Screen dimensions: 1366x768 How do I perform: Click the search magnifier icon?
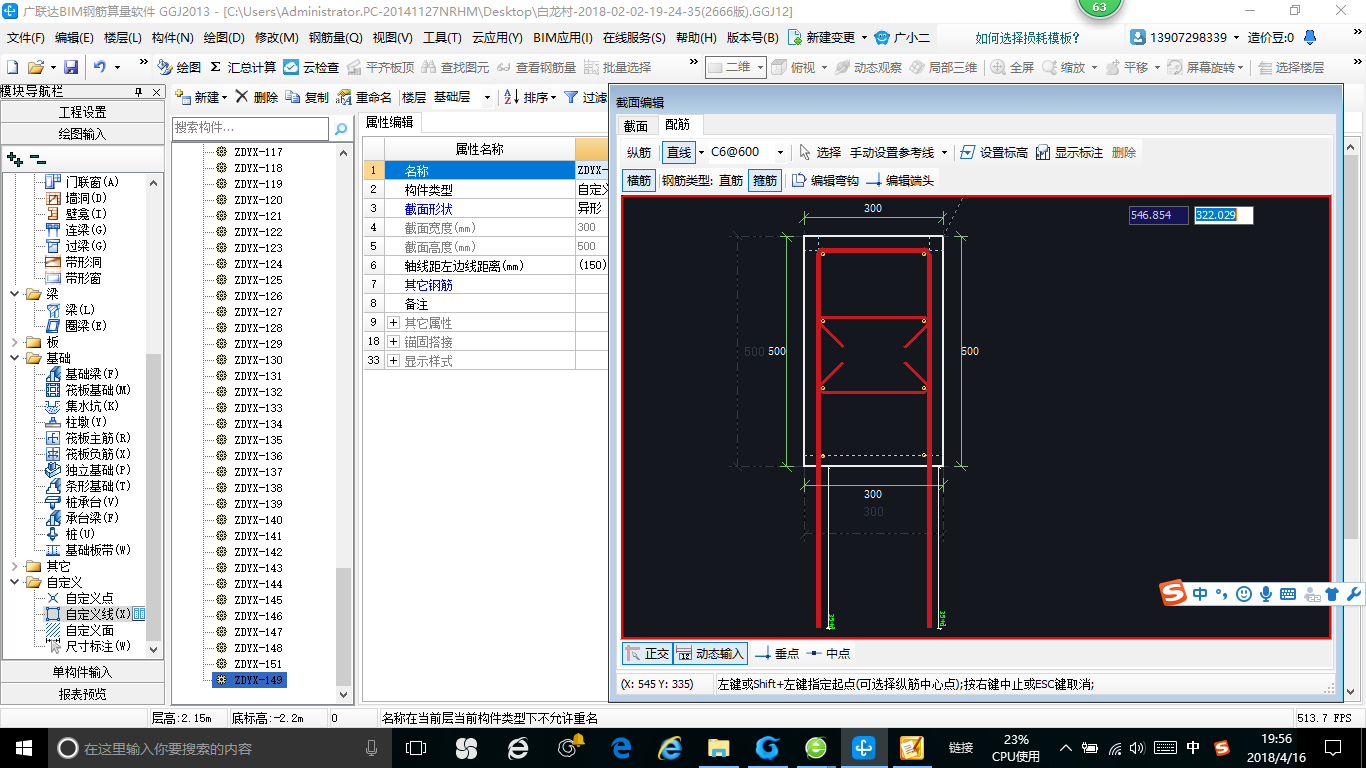(x=341, y=128)
